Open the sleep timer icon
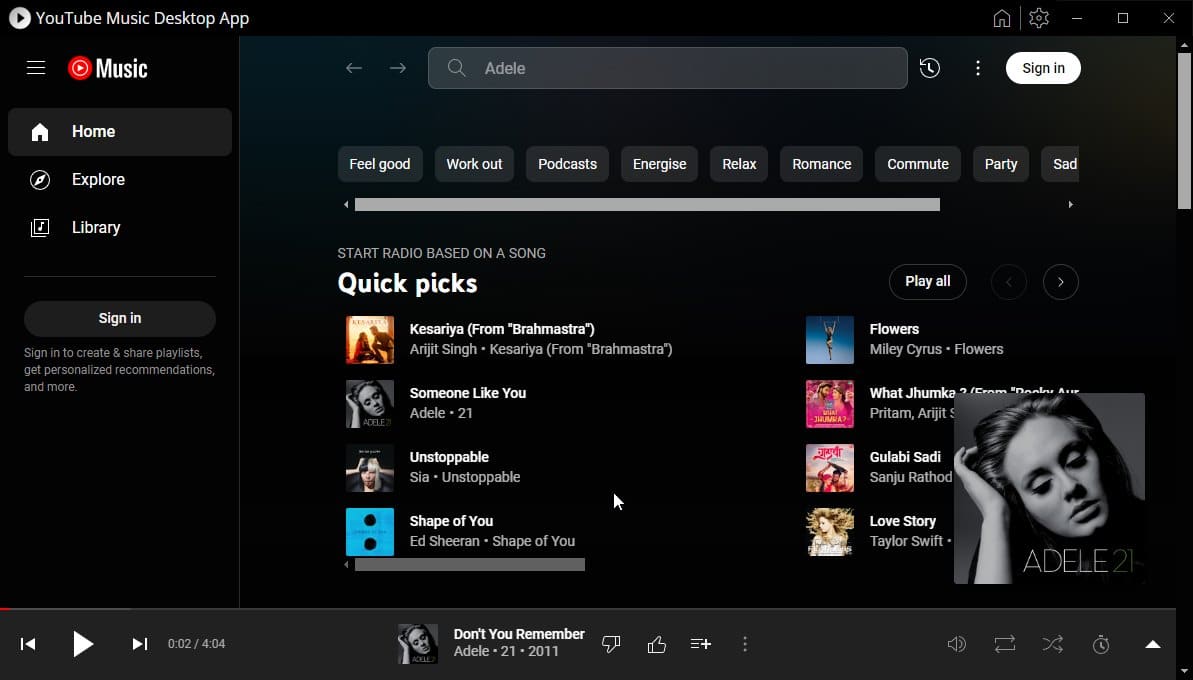 (1101, 644)
